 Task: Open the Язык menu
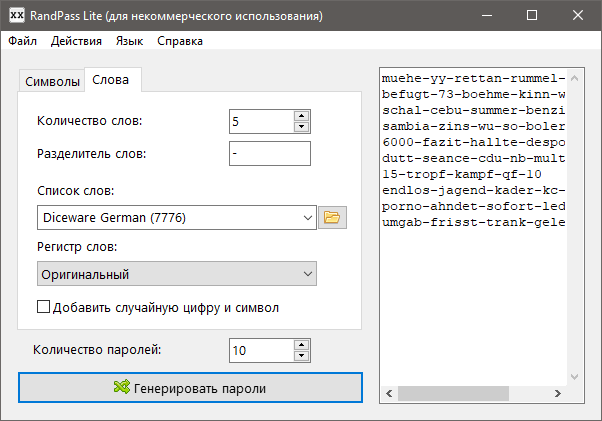tap(129, 41)
